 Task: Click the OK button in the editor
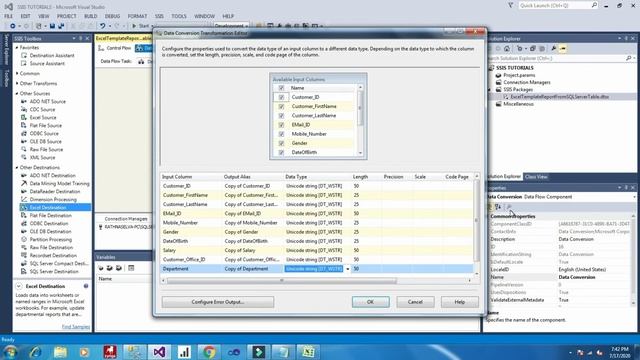[371, 302]
